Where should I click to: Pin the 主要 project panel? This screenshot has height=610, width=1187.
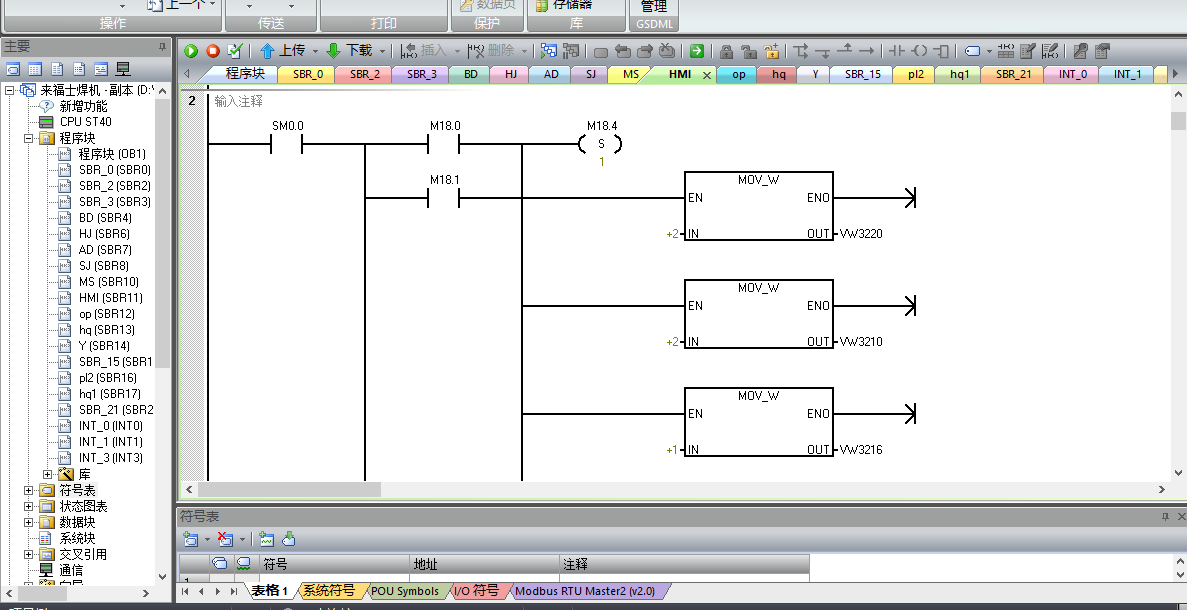(x=162, y=47)
